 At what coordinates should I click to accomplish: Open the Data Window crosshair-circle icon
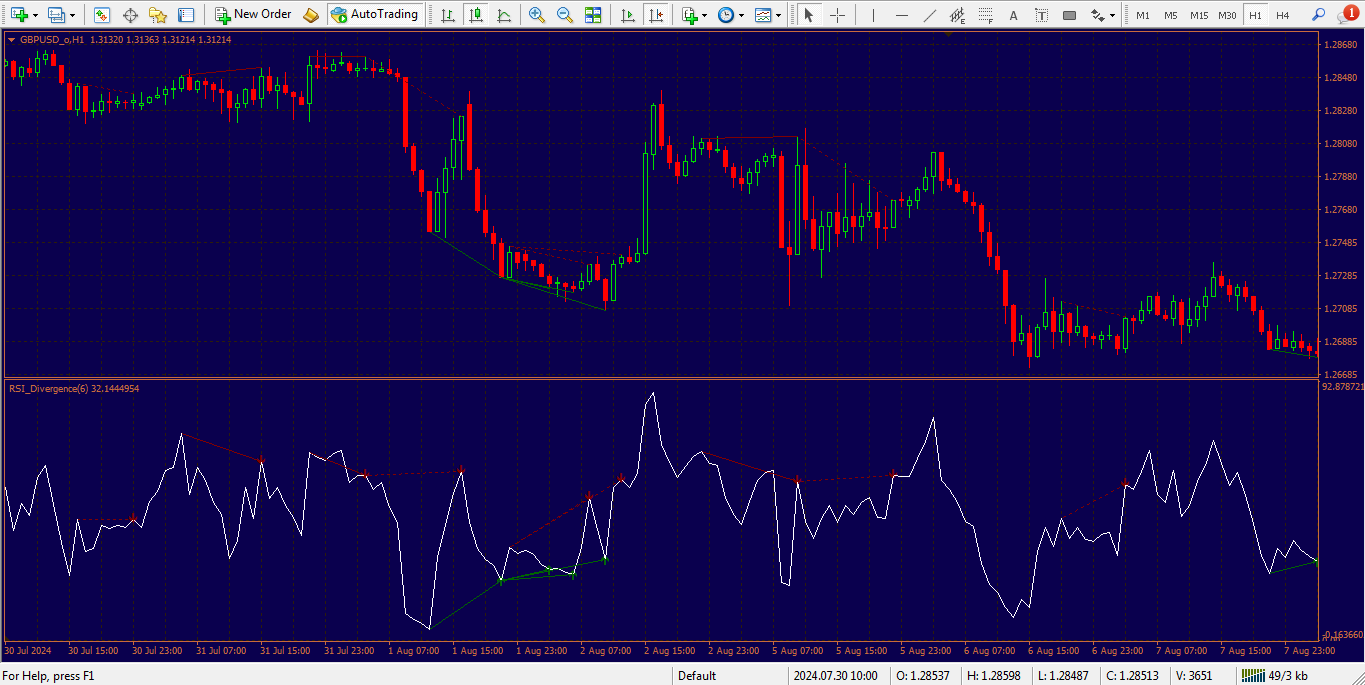click(130, 14)
